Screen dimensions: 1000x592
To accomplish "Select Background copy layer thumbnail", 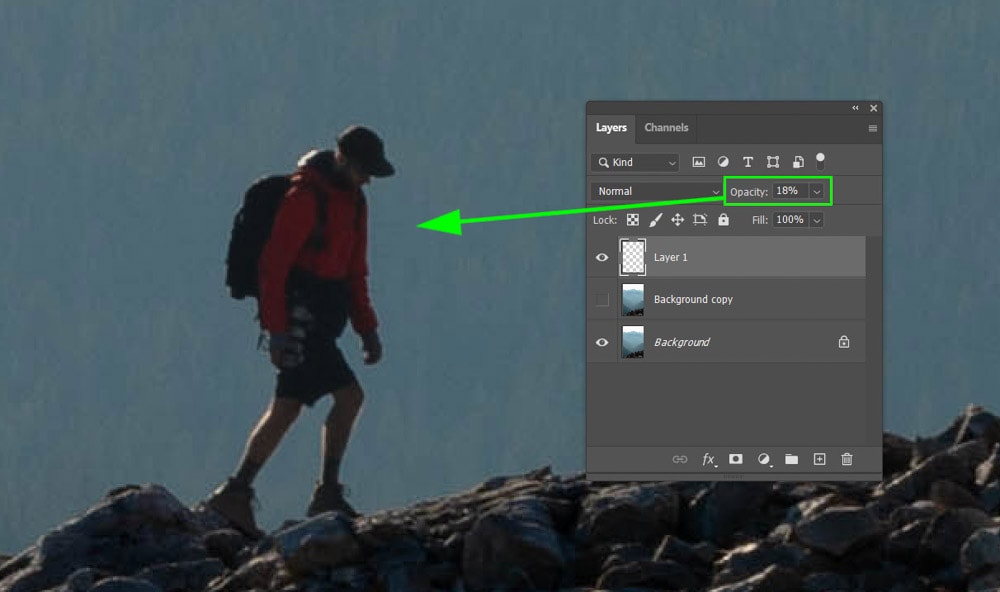I will (x=633, y=300).
